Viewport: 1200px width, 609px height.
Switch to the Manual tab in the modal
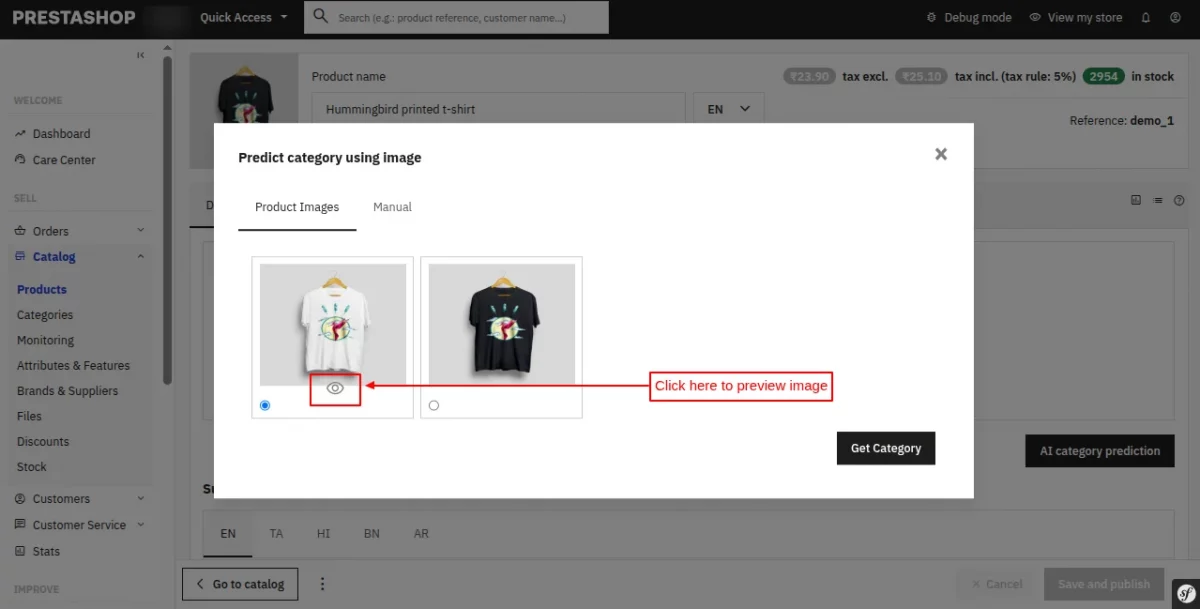(x=392, y=207)
